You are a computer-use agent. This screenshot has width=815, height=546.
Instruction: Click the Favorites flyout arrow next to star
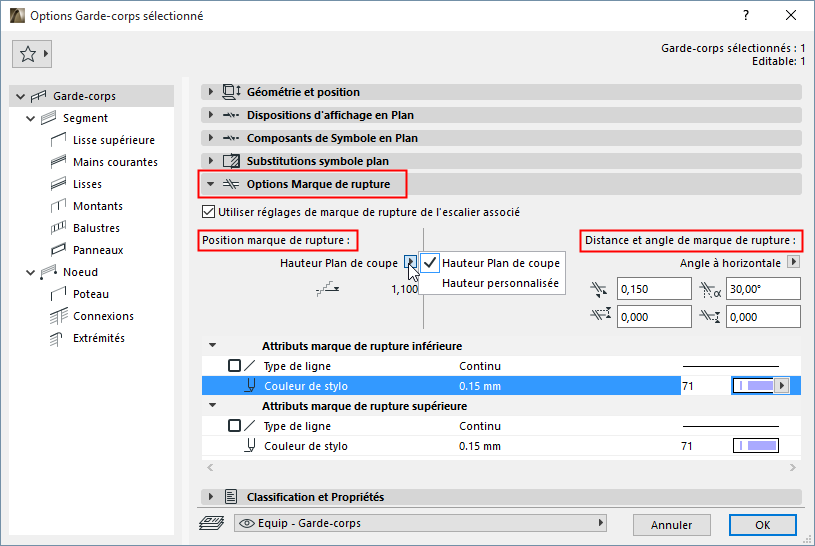pyautogui.click(x=46, y=53)
